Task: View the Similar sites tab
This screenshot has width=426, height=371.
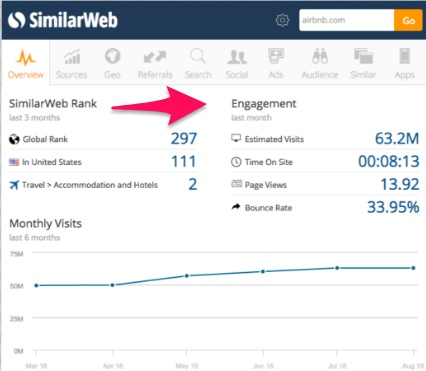Action: pos(363,64)
